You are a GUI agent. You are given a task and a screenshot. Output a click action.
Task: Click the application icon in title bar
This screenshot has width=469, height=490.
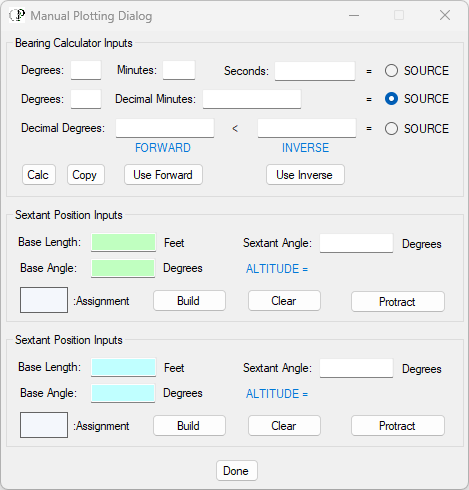pyautogui.click(x=17, y=15)
